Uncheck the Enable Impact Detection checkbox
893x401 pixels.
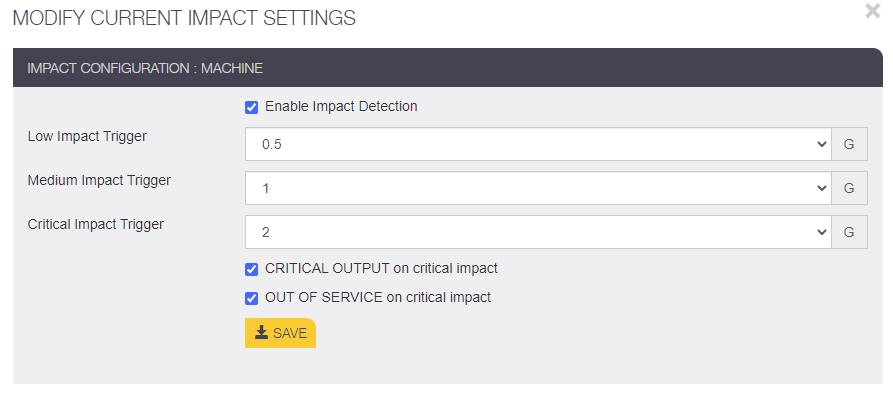(251, 107)
